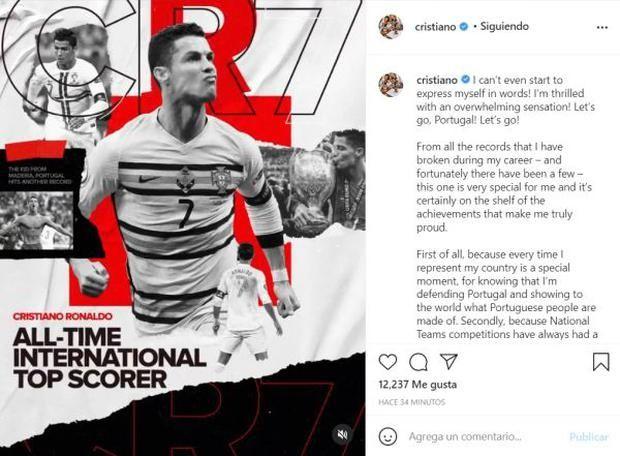The width and height of the screenshot is (620, 456).
Task: Share post using paper plane icon
Action: click(x=448, y=361)
